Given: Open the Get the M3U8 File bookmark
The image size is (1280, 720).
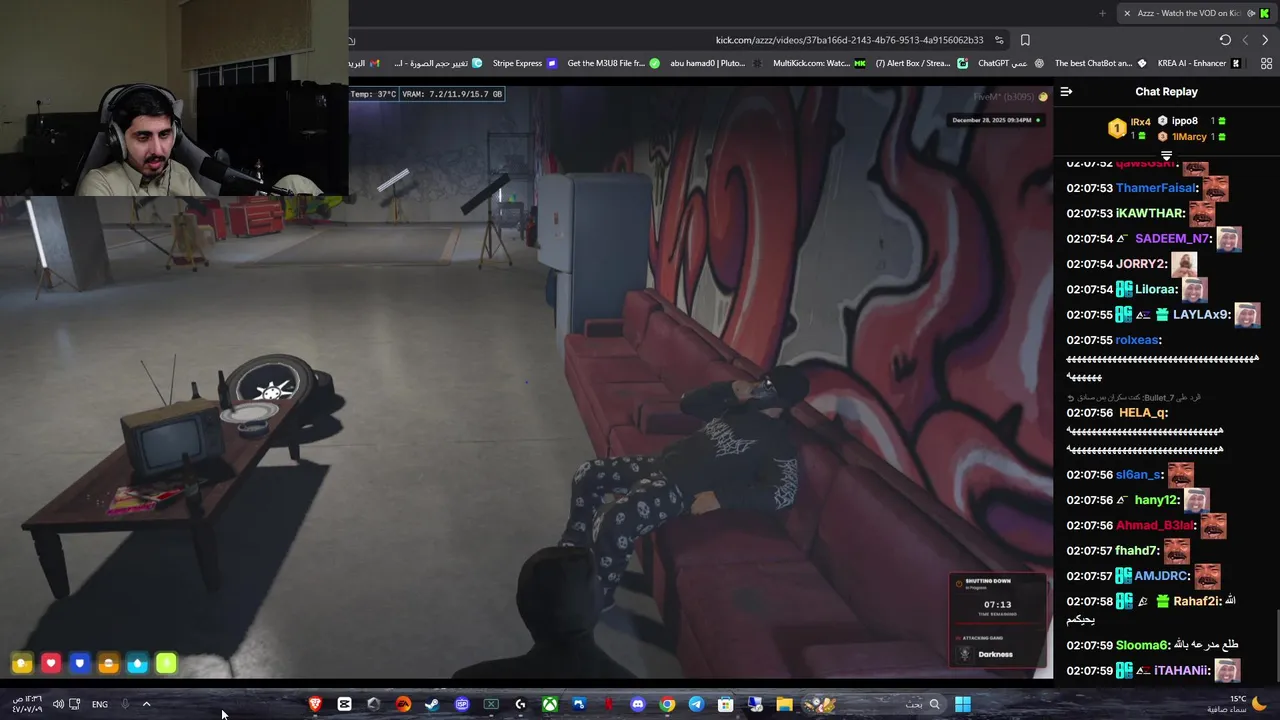Looking at the screenshot, I should [613, 63].
